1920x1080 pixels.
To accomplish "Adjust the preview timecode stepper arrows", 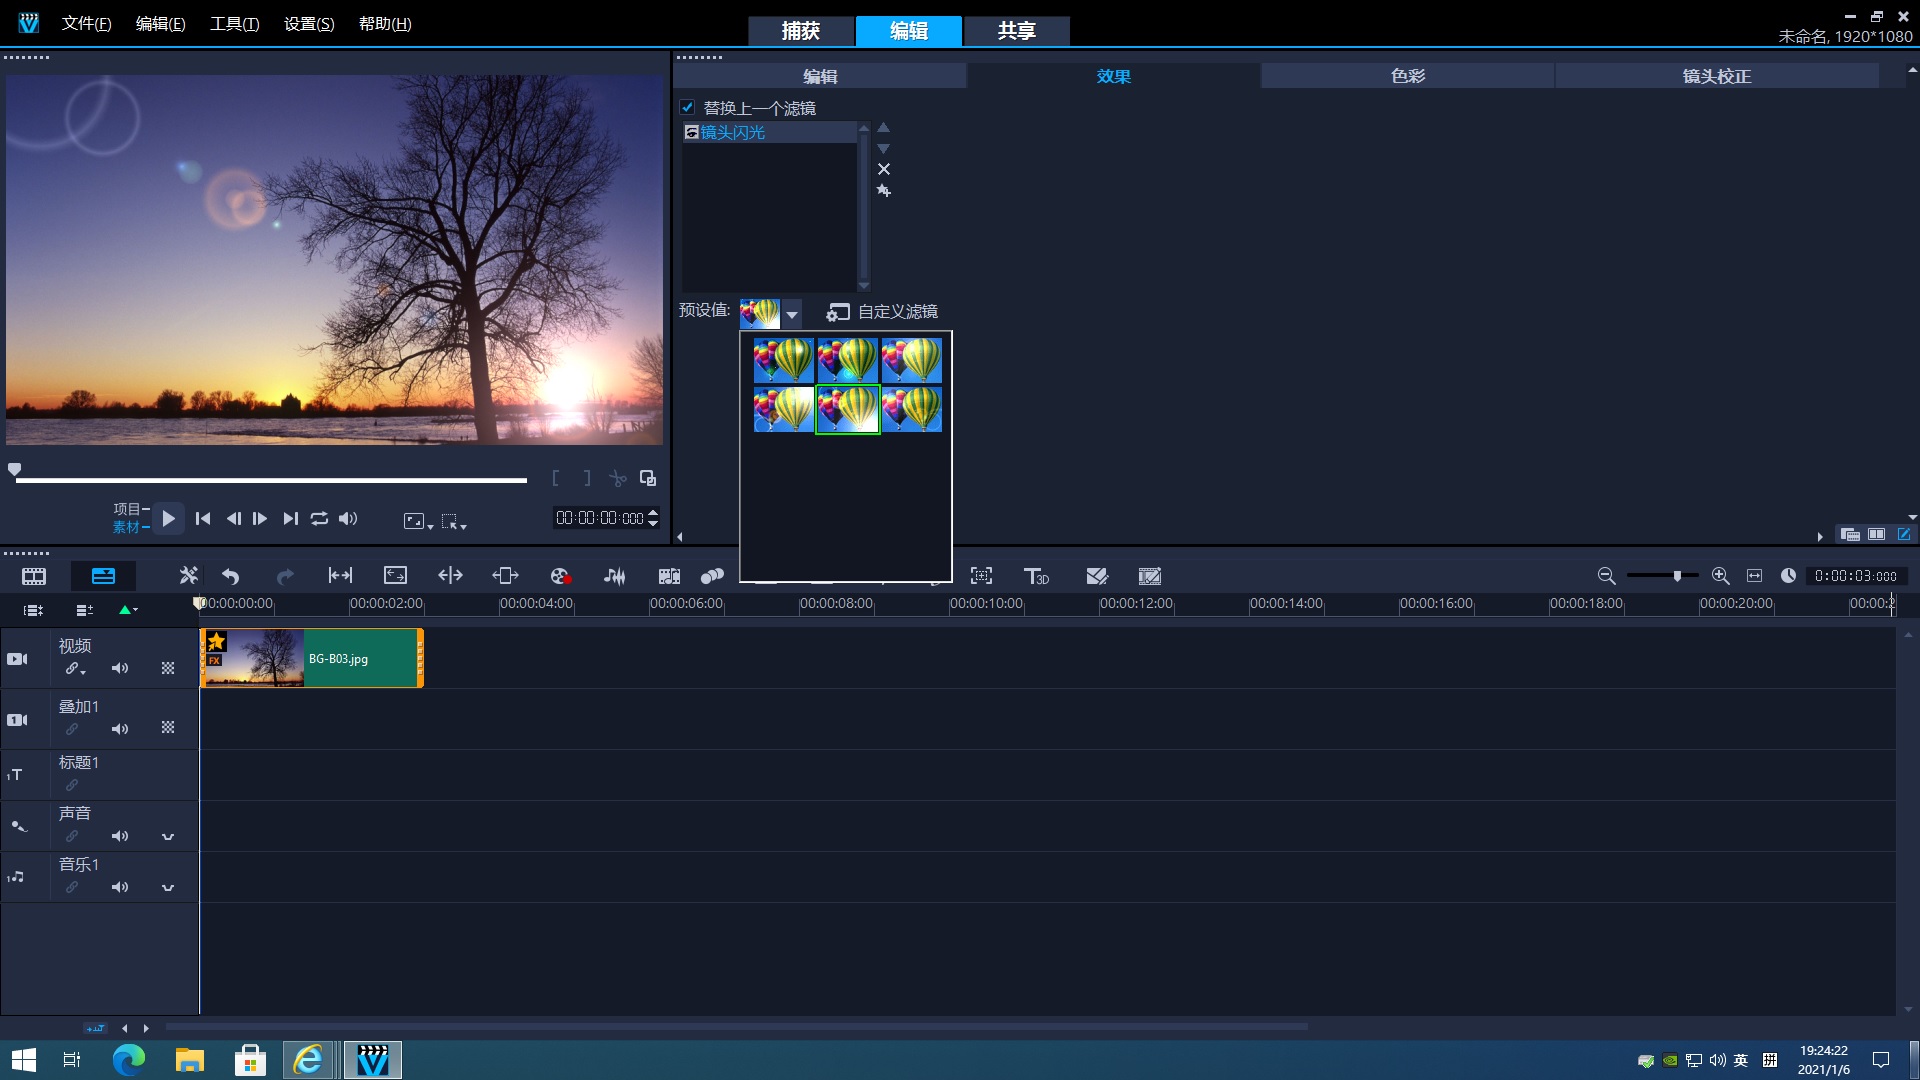I will pos(653,517).
